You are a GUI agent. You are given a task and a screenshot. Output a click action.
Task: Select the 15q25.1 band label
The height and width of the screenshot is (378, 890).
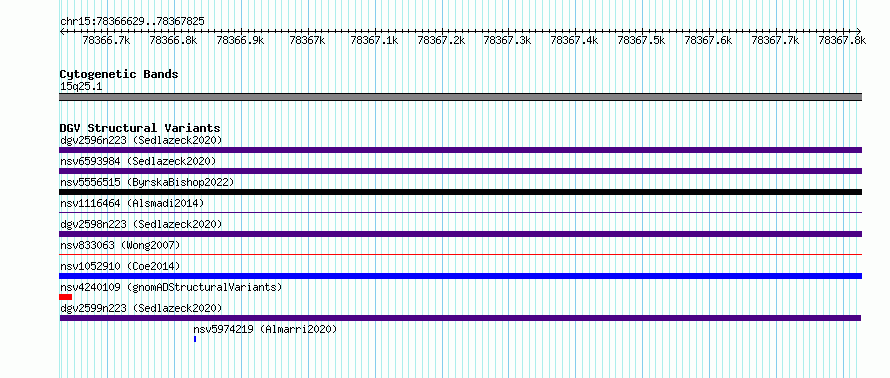point(81,87)
